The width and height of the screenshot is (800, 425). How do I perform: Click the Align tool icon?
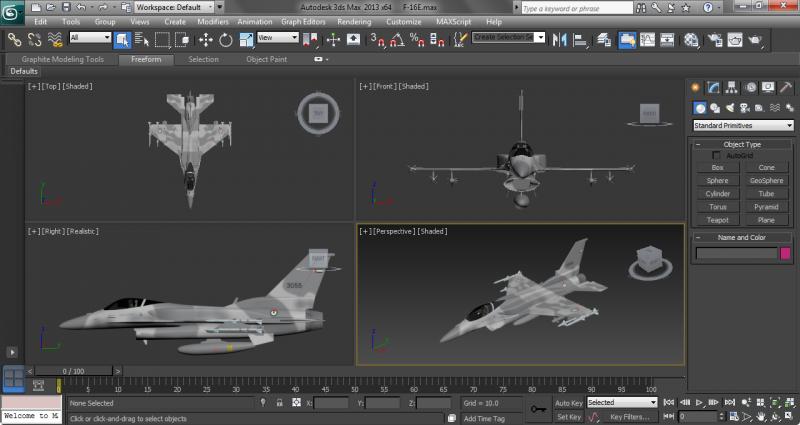[x=580, y=39]
